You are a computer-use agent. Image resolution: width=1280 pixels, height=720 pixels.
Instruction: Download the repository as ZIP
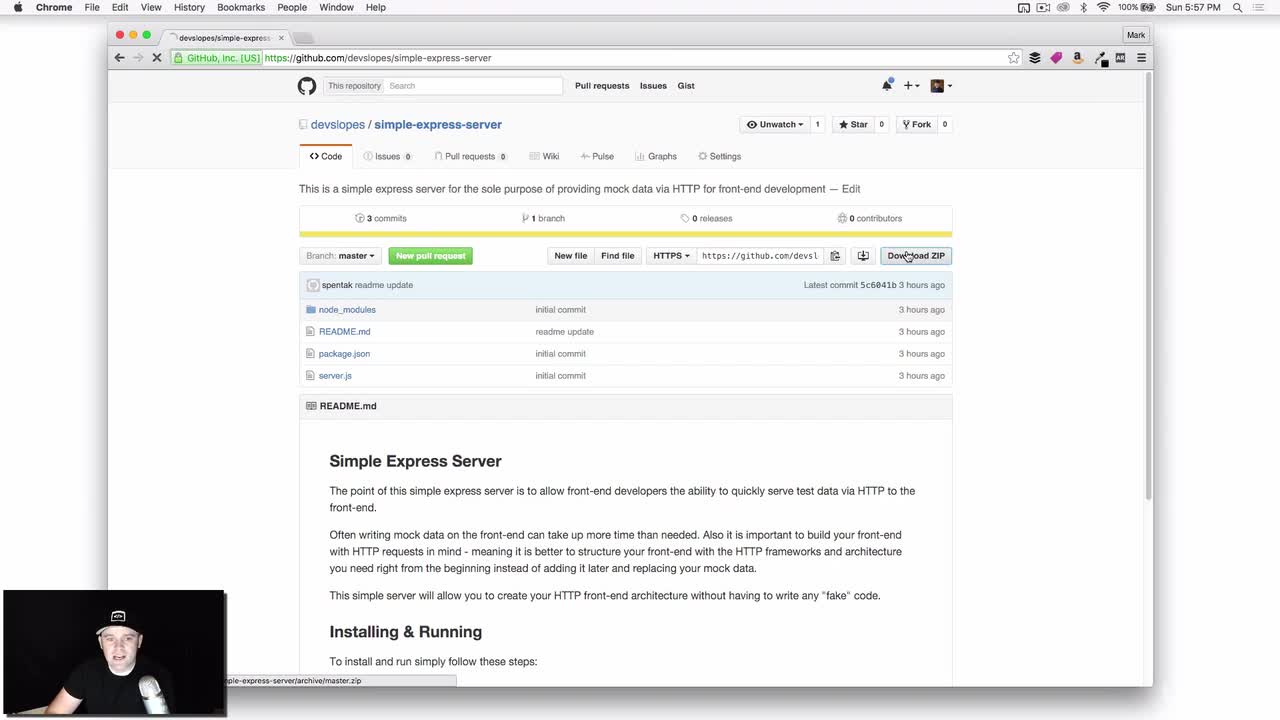click(916, 256)
